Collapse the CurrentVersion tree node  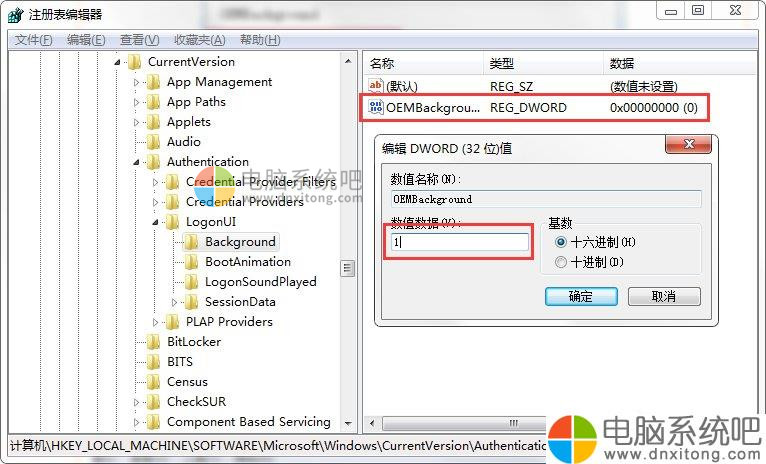click(119, 62)
